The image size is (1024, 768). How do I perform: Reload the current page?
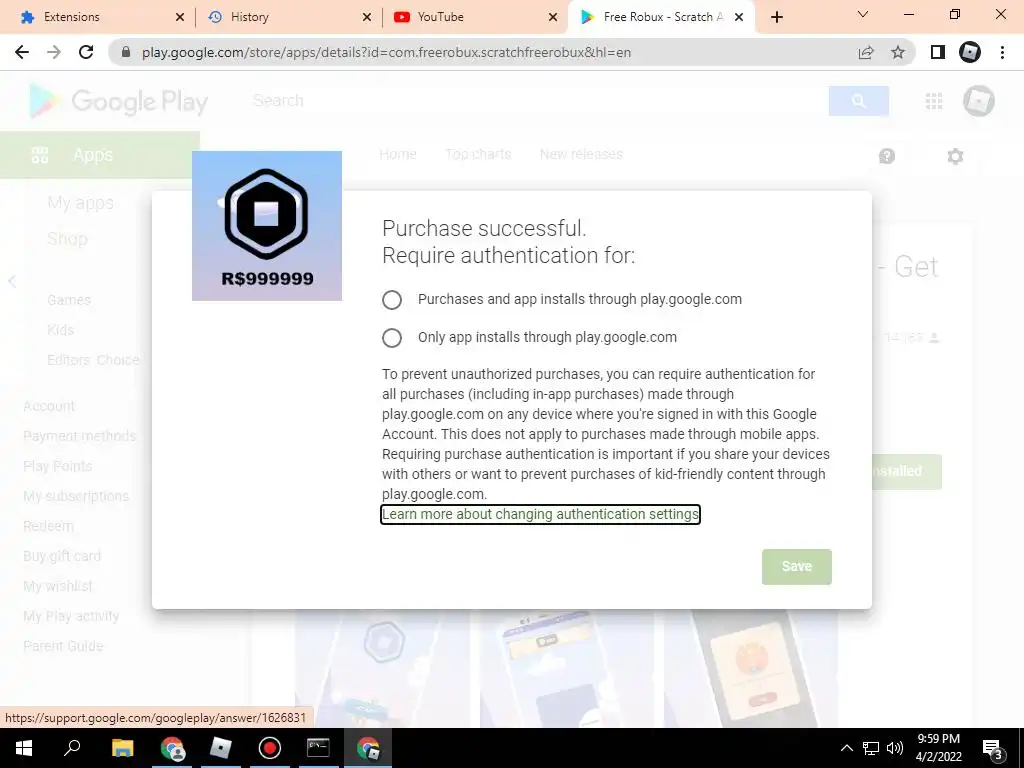86,52
